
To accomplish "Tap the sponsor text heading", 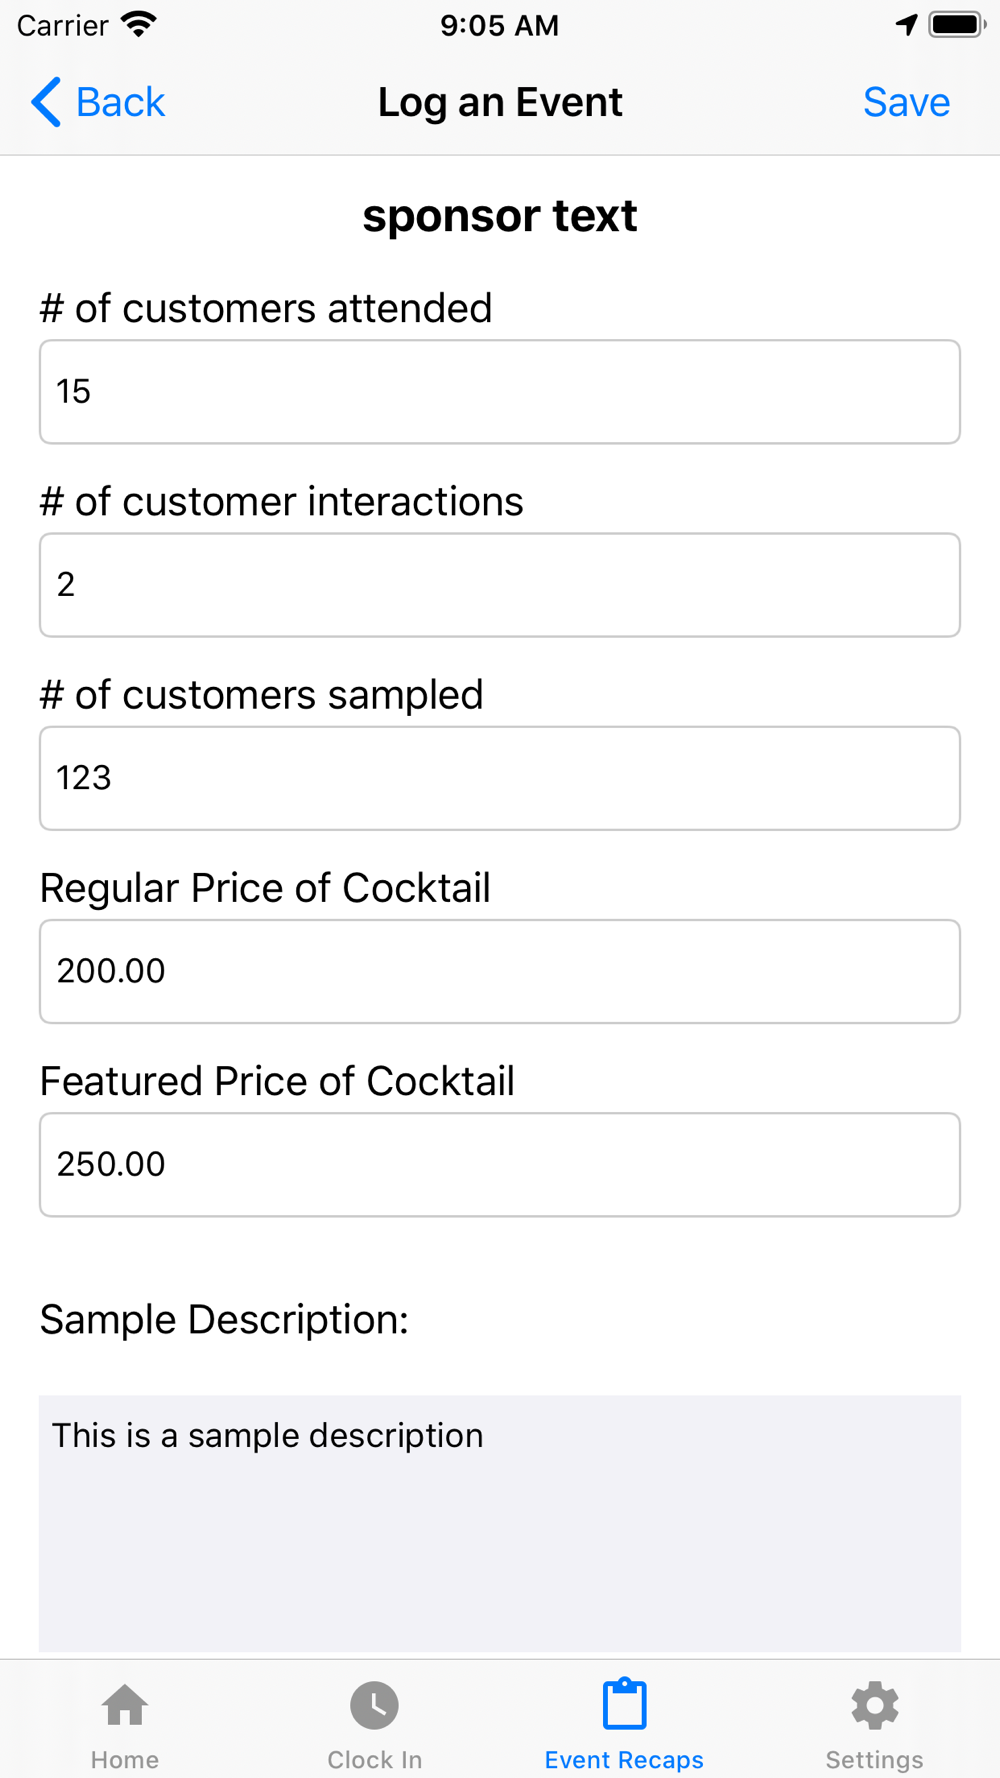I will point(500,216).
